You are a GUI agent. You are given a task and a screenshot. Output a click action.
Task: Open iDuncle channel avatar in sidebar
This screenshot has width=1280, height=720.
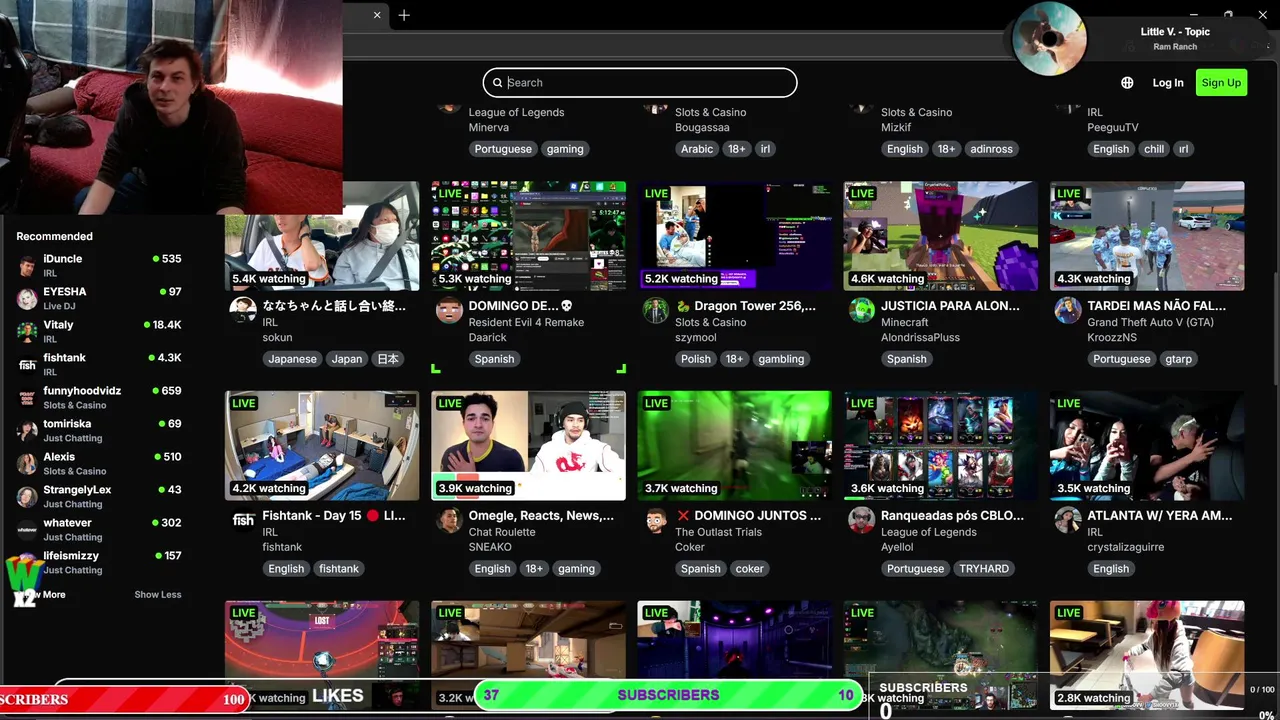(x=27, y=265)
